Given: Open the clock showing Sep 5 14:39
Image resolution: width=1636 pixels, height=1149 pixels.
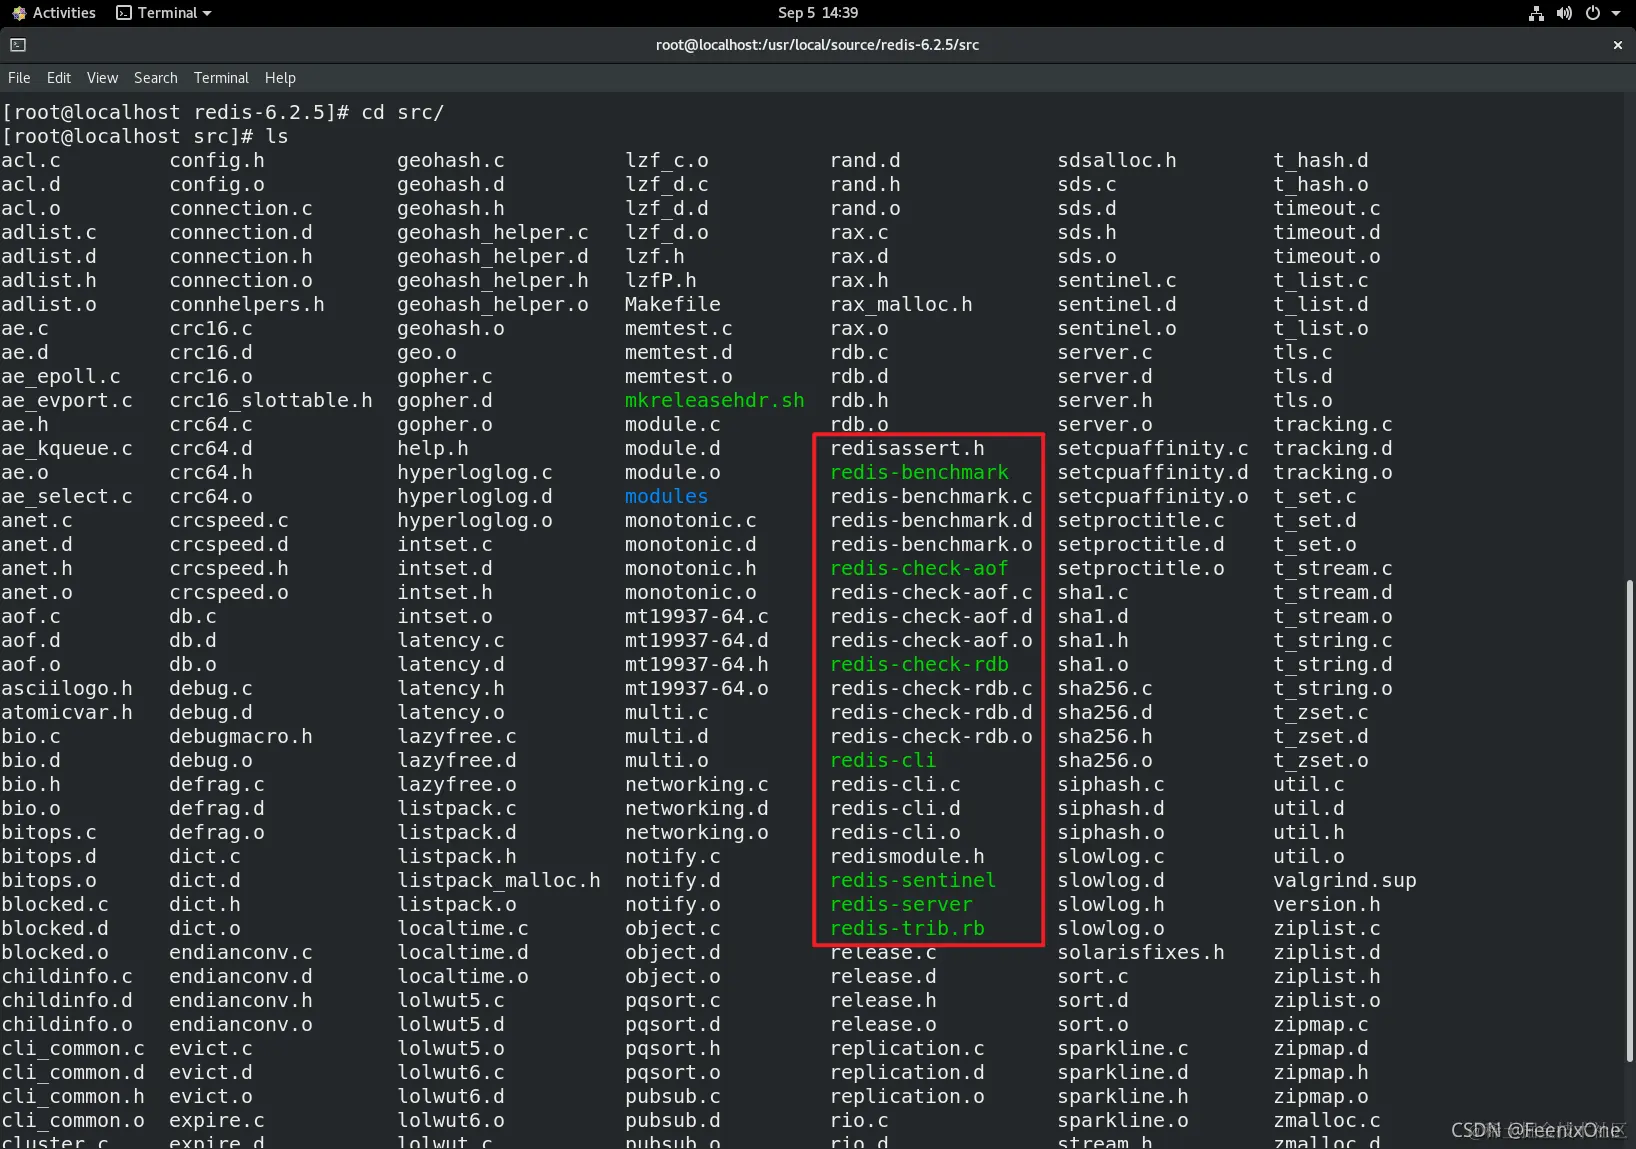Looking at the screenshot, I should (818, 13).
